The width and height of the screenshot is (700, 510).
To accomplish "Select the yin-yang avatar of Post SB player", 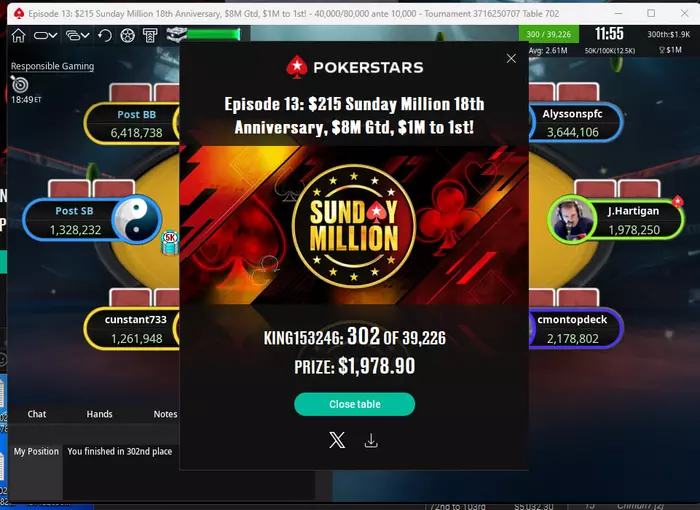I will coord(137,219).
